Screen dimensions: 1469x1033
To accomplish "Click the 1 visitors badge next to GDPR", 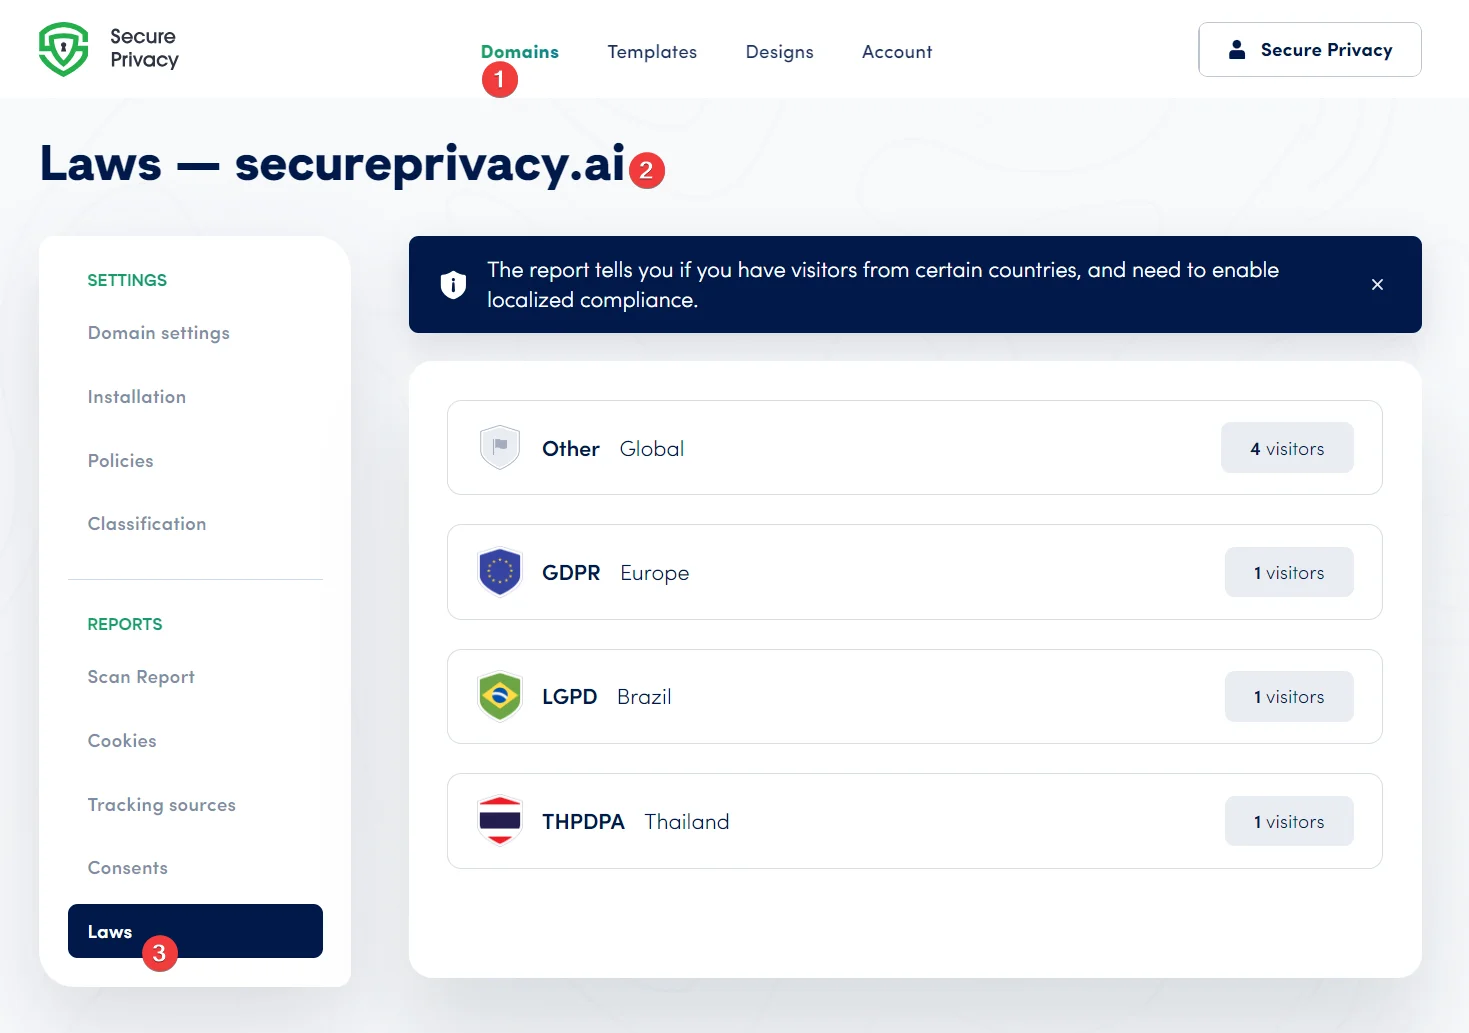I will tap(1289, 571).
